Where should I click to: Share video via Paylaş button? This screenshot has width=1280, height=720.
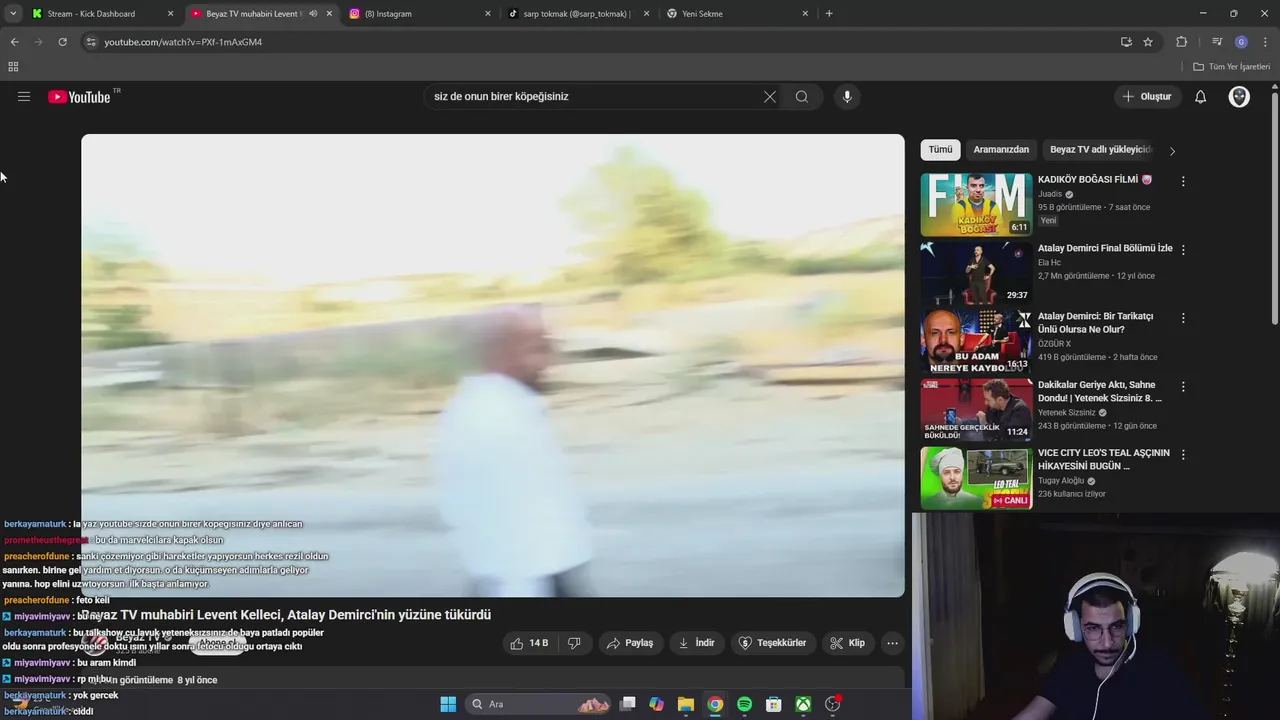coord(629,643)
